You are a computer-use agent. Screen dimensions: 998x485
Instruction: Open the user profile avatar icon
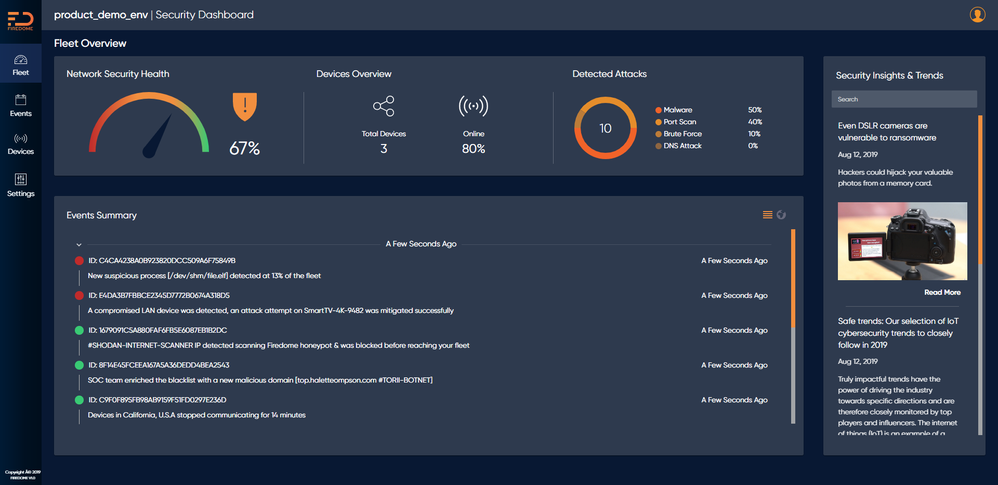pos(977,15)
